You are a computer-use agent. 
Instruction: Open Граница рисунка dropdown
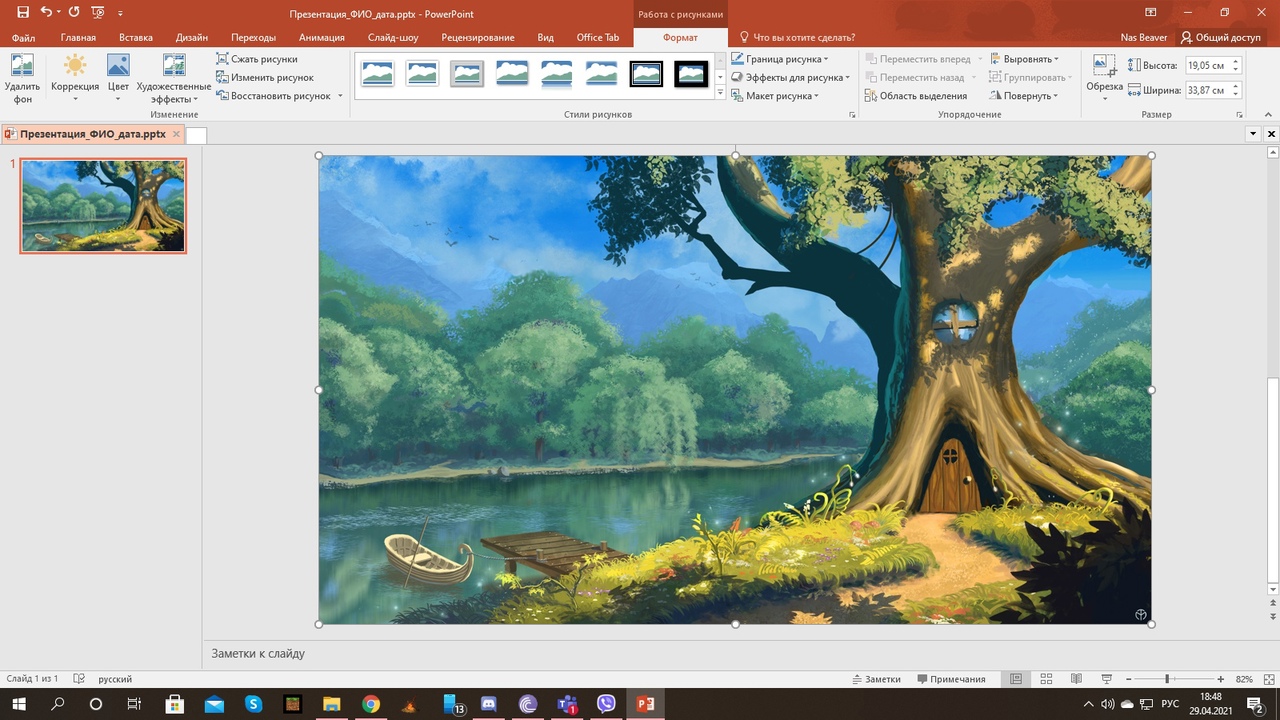tap(780, 59)
